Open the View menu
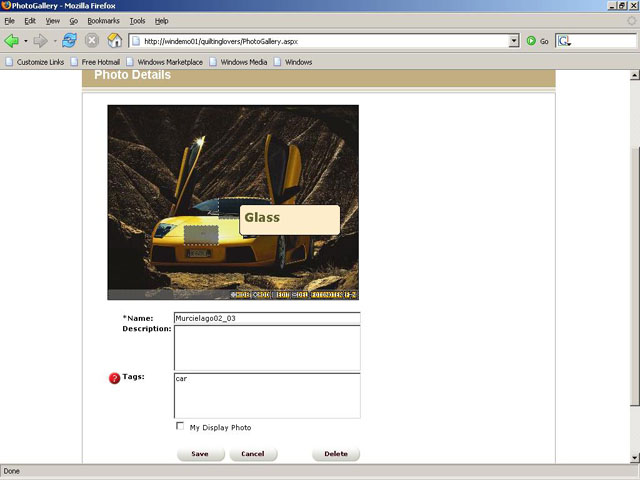 click(x=53, y=21)
